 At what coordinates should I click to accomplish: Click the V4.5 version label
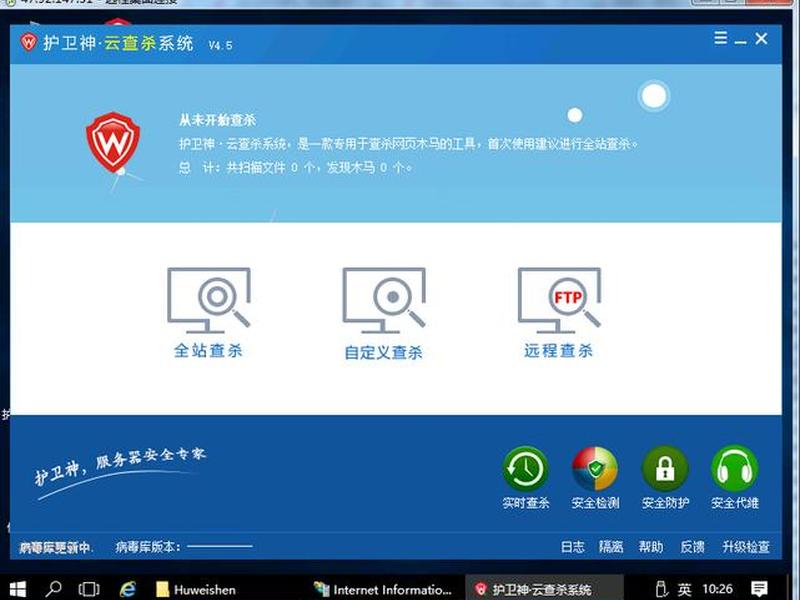(220, 45)
